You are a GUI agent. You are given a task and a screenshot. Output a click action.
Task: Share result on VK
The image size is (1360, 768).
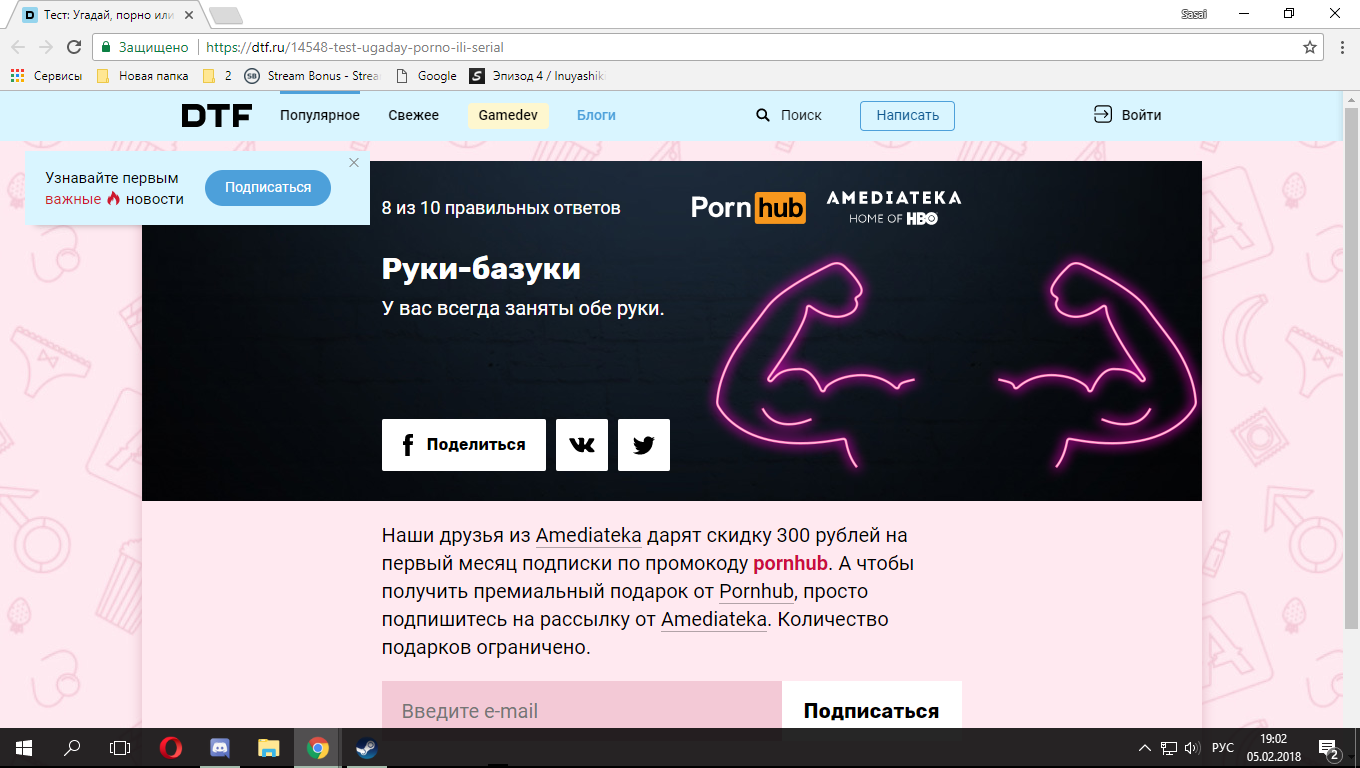(582, 445)
